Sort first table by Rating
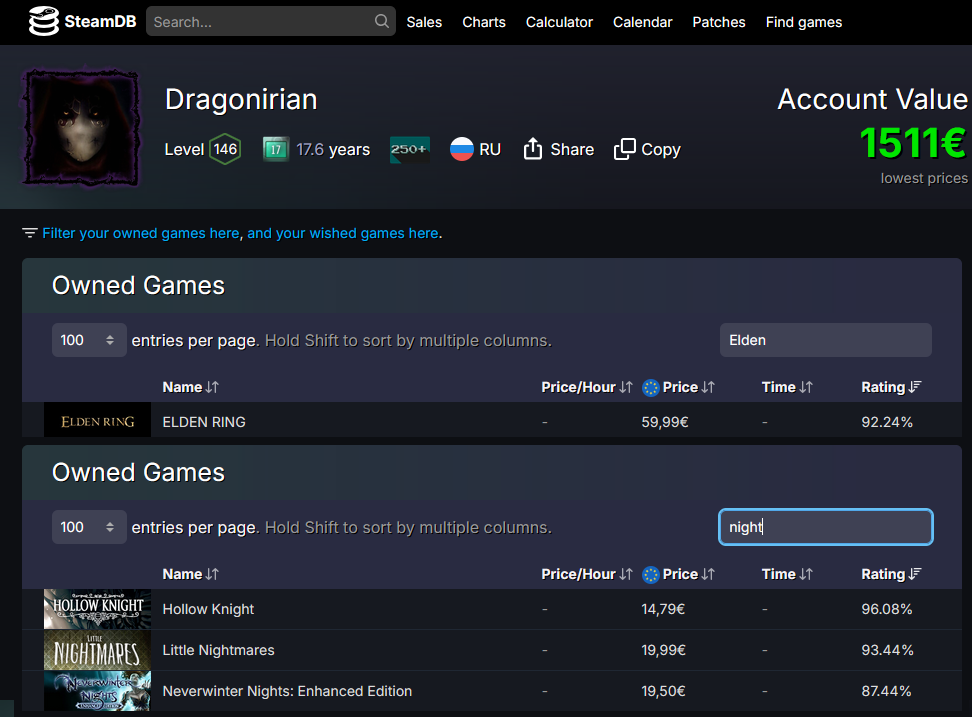 [891, 387]
